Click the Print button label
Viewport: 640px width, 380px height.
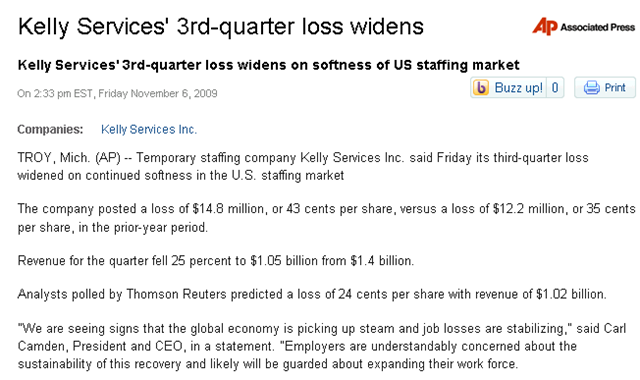(x=615, y=87)
